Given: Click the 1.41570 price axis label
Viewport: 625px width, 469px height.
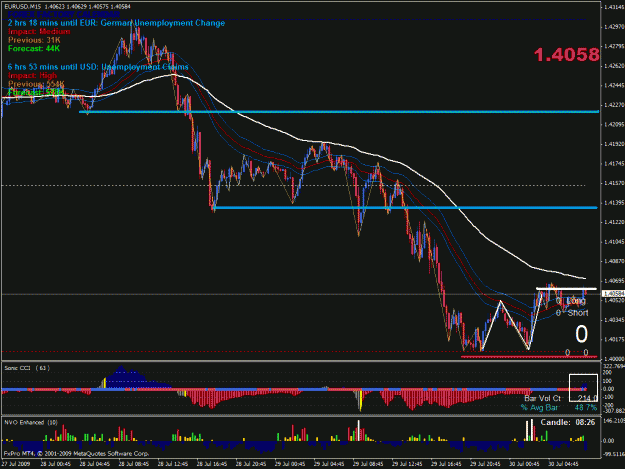Looking at the screenshot, I should point(614,183).
